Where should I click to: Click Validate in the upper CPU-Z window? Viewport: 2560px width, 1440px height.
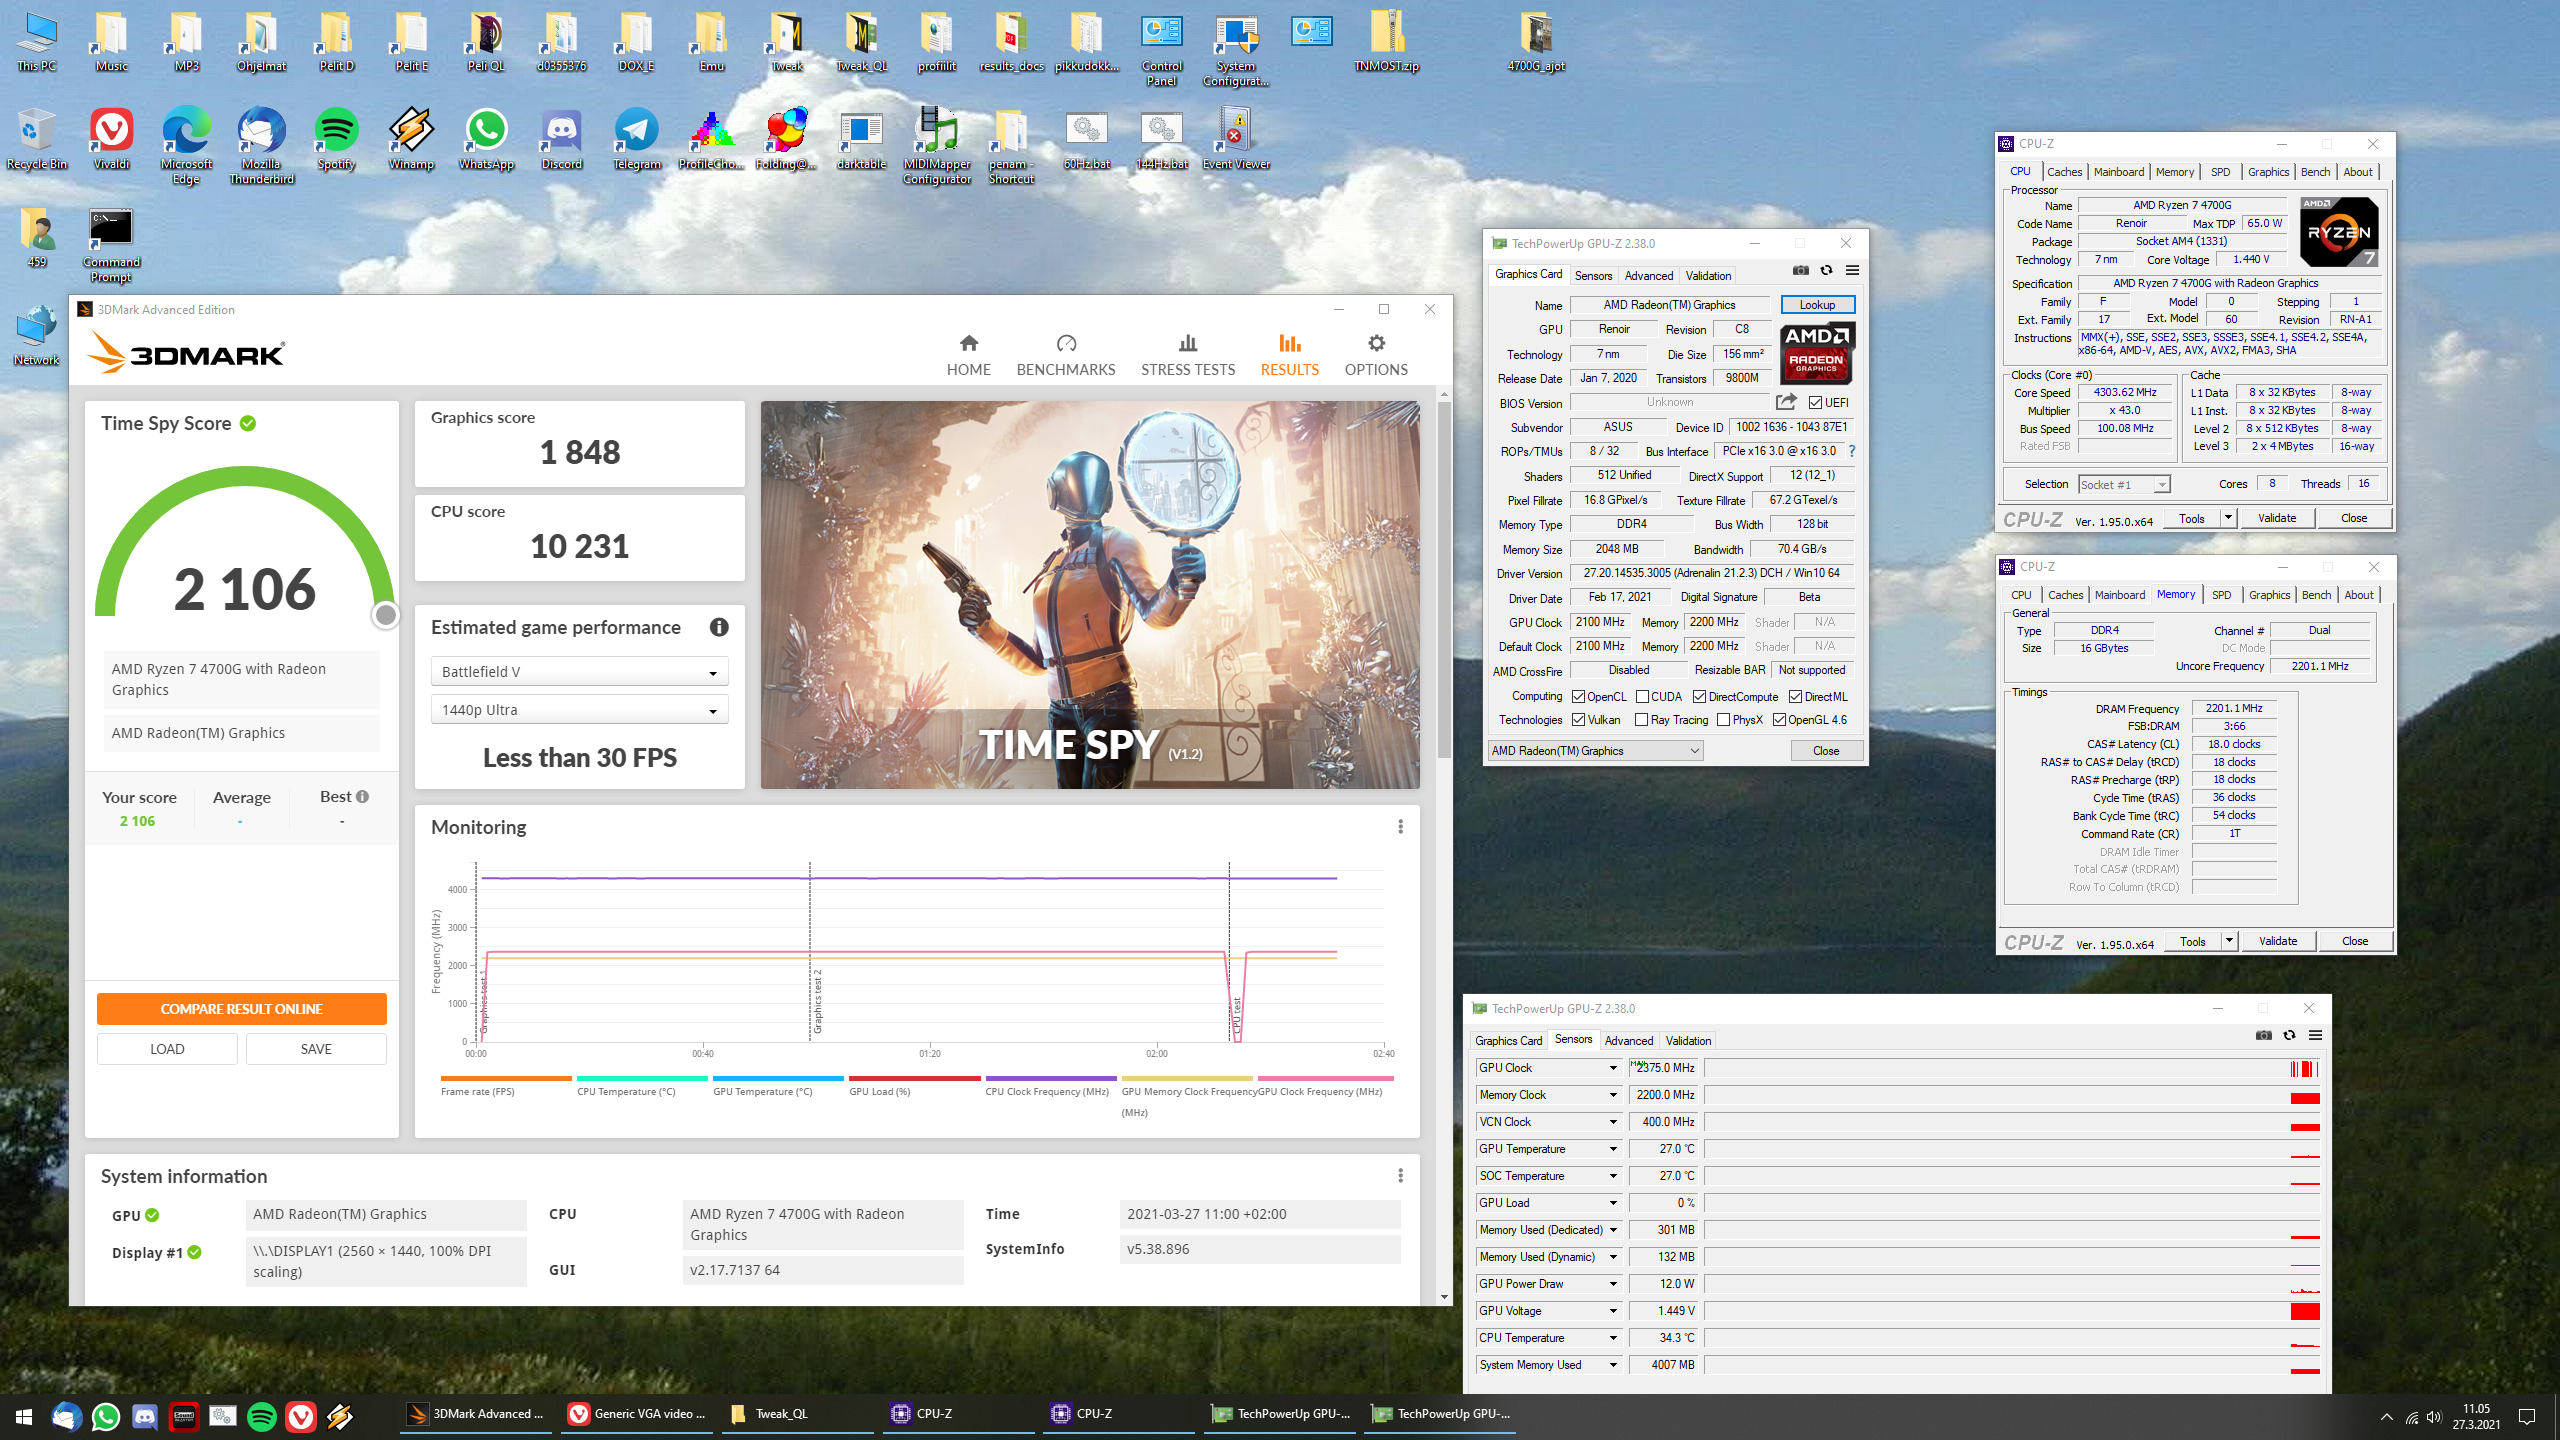pos(2277,518)
